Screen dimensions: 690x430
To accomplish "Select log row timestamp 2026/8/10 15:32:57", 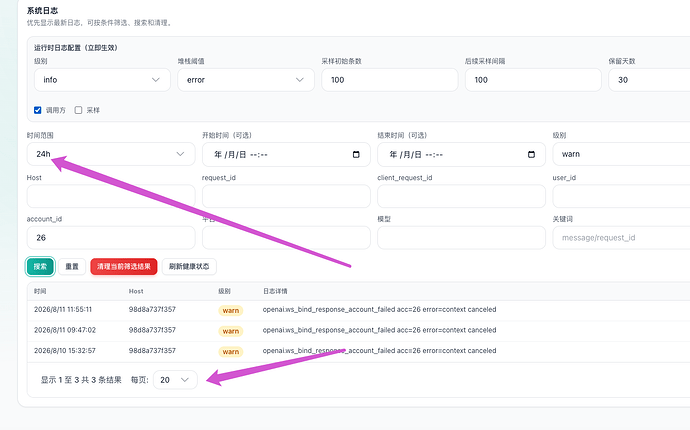I will tap(65, 351).
